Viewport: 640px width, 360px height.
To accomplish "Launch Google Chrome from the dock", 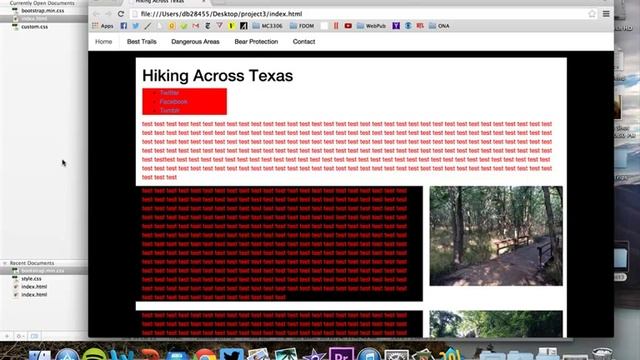I will point(204,355).
